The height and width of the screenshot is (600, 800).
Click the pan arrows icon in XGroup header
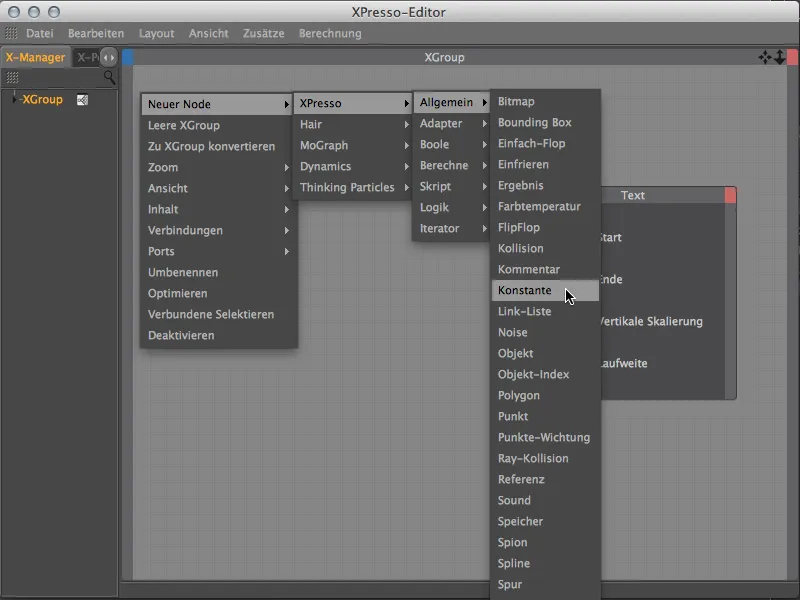pos(765,57)
